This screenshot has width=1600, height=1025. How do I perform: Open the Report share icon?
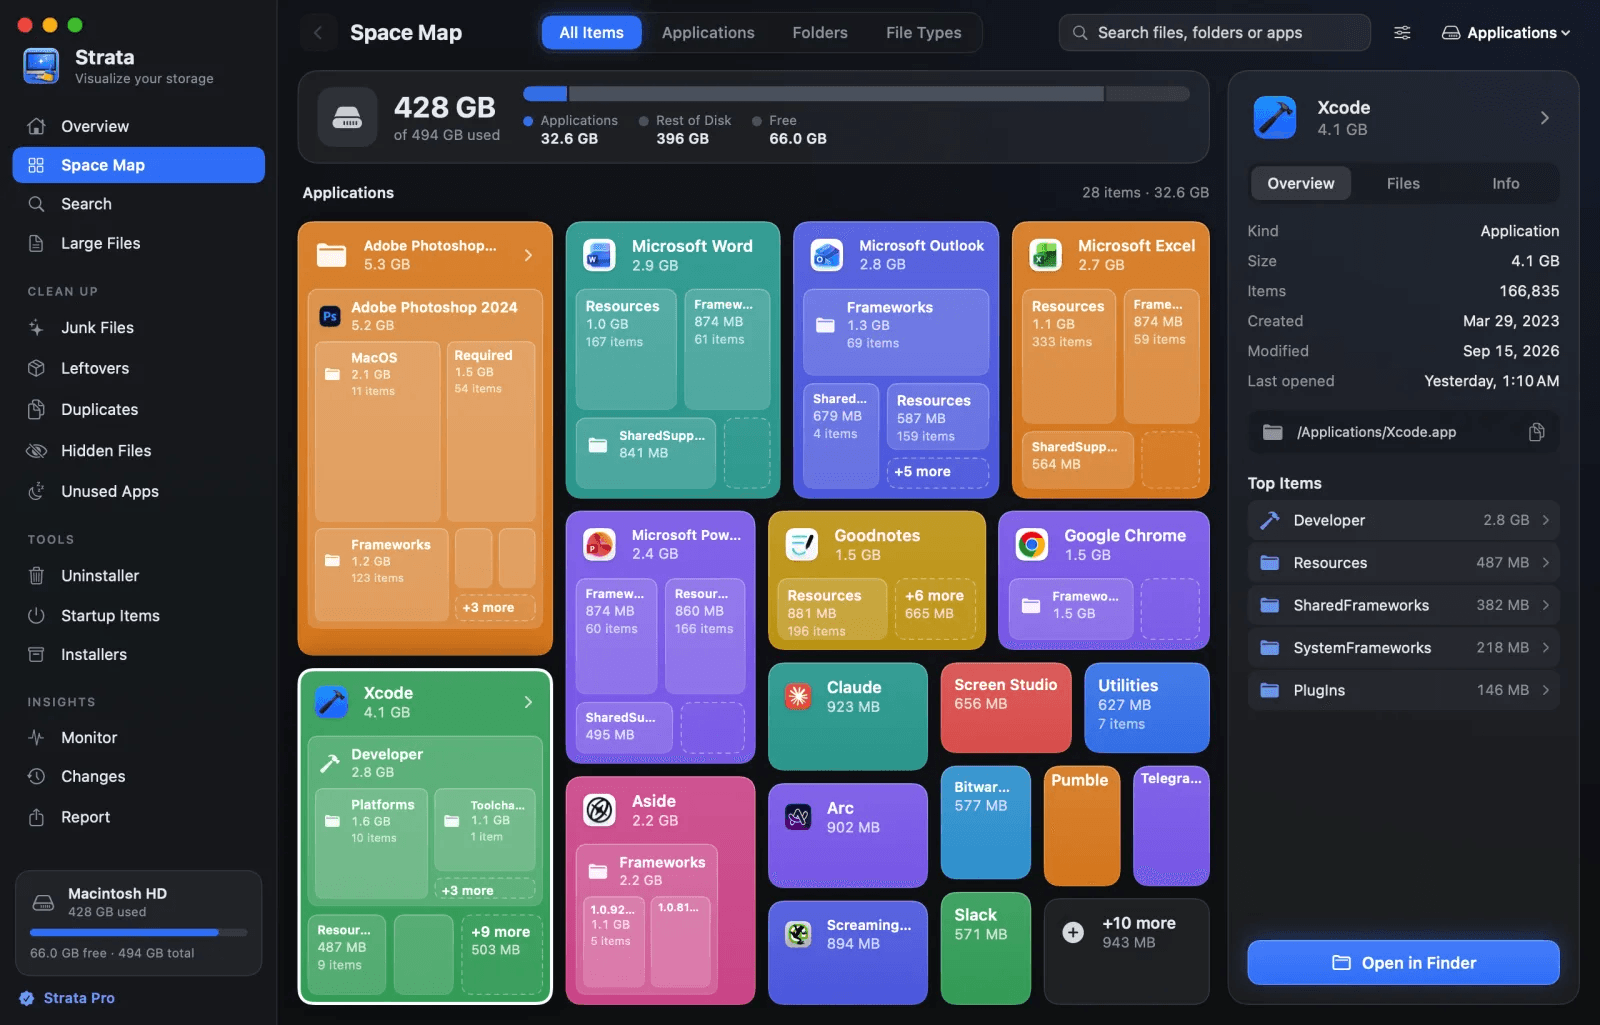pyautogui.click(x=37, y=817)
